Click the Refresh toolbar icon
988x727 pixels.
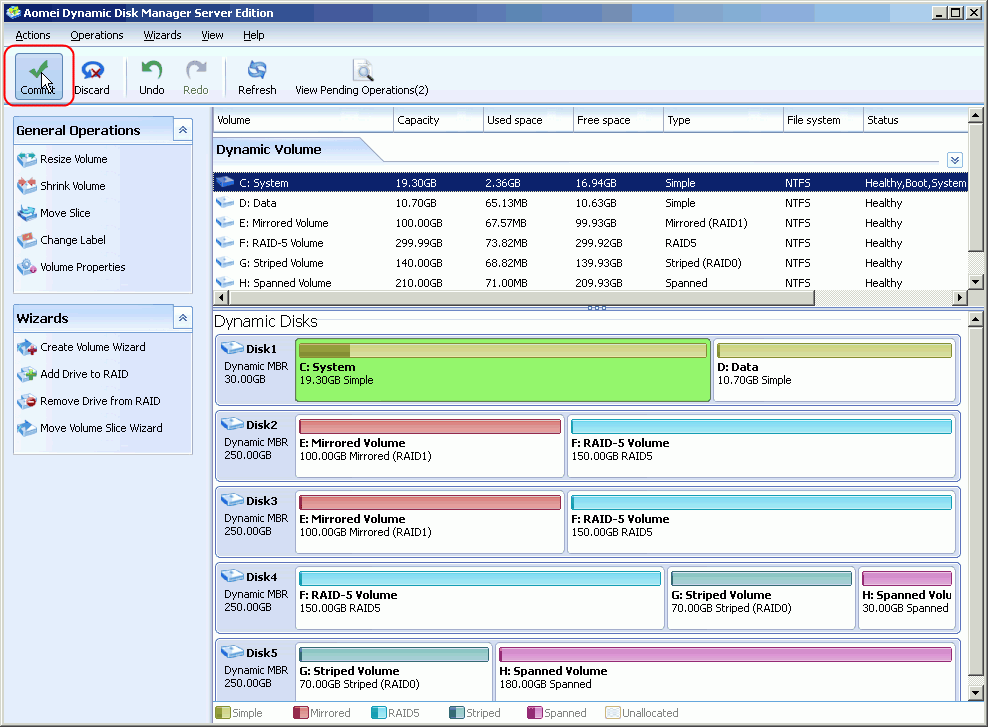257,77
